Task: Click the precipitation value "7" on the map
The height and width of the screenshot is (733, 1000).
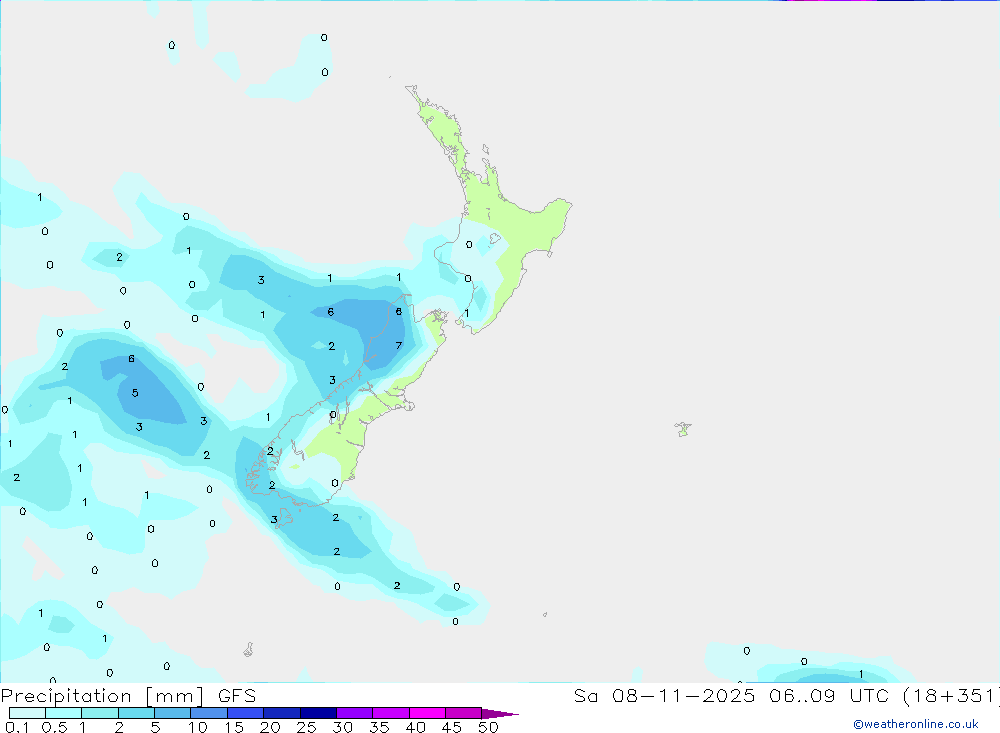Action: coord(399,346)
